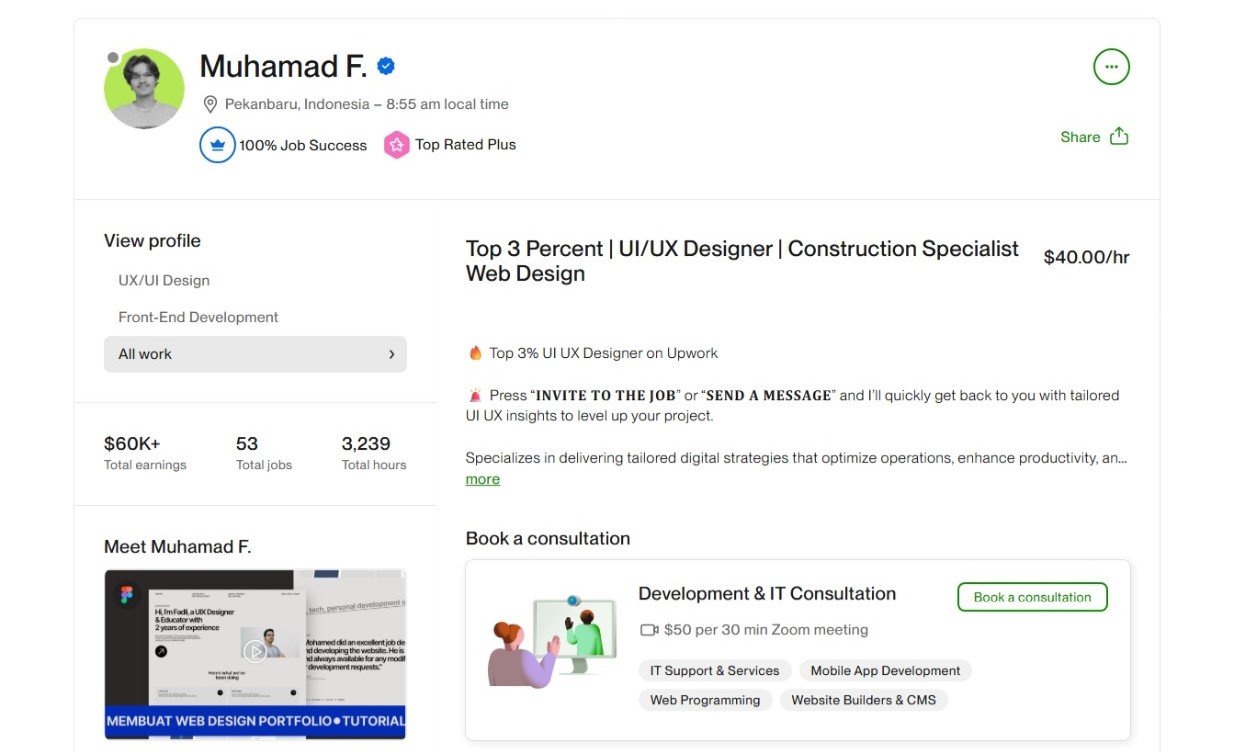This screenshot has height=752, width=1234.
Task: Select the Website Builders & CMS tag
Action: (x=864, y=700)
